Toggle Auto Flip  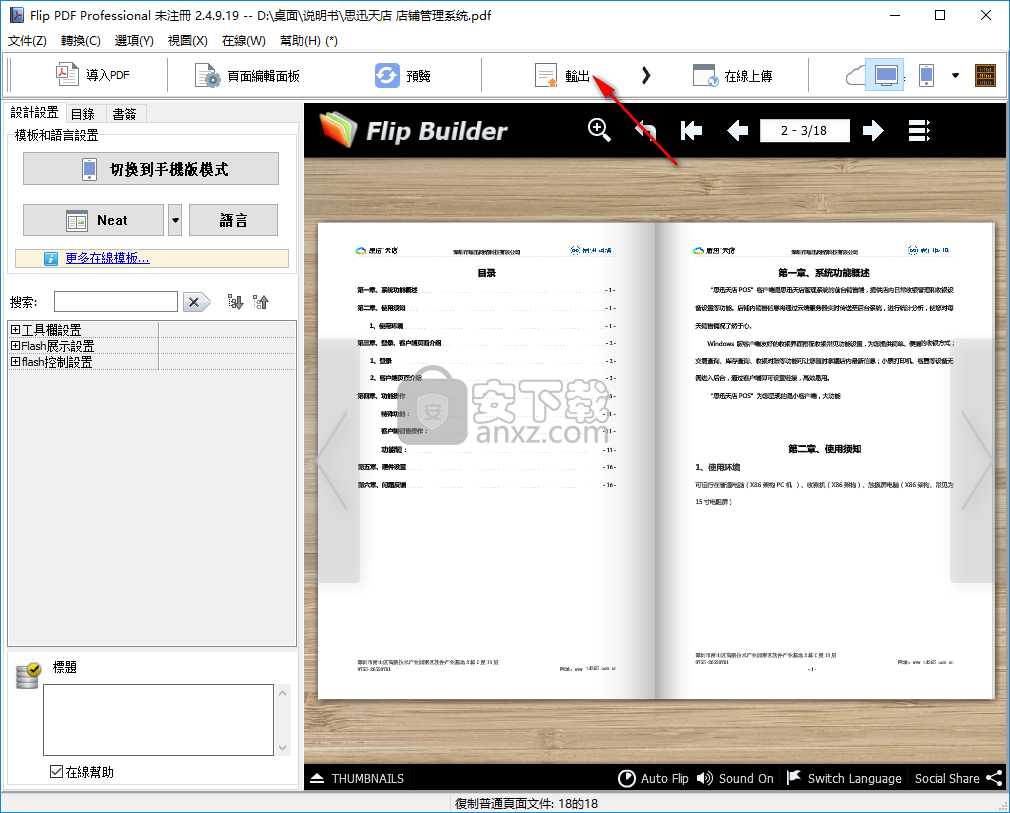click(653, 778)
